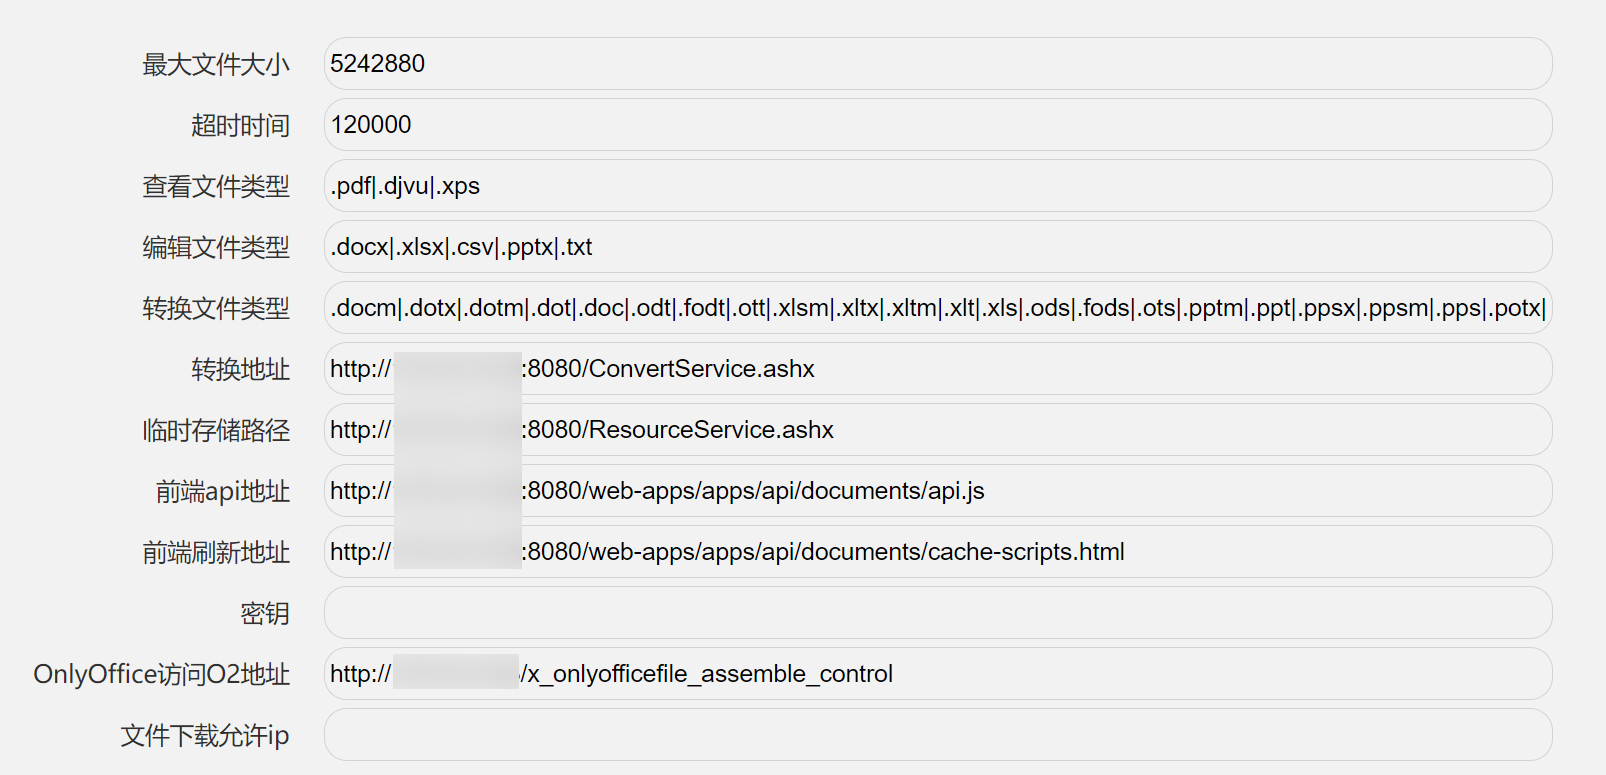
Task: Click the 临时存储路径 ResourceService.ashx input
Action: click(937, 430)
